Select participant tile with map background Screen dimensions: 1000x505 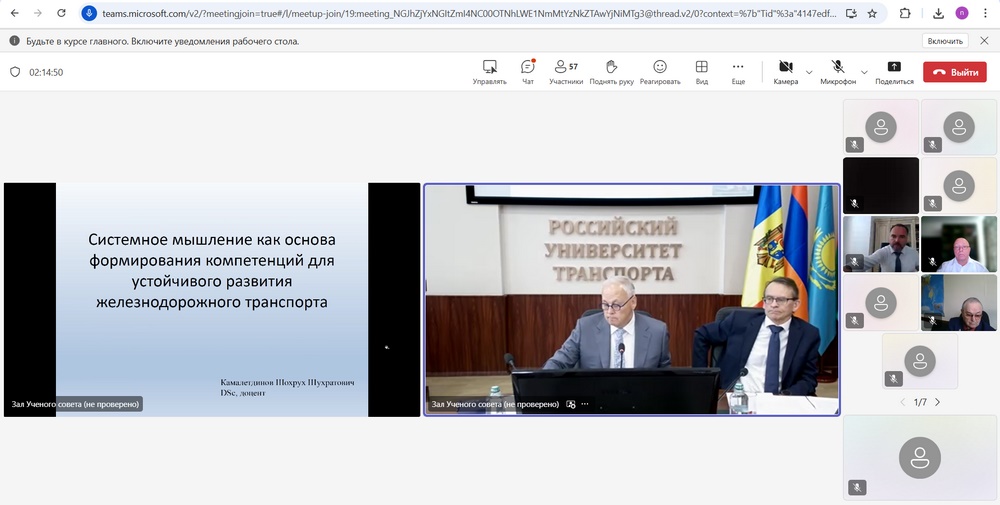959,303
